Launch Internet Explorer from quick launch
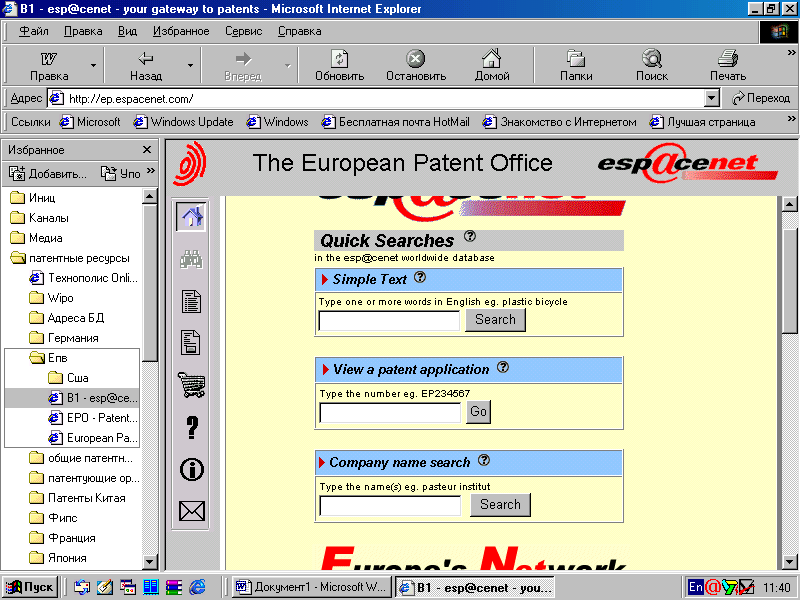This screenshot has width=800, height=600. (x=197, y=587)
